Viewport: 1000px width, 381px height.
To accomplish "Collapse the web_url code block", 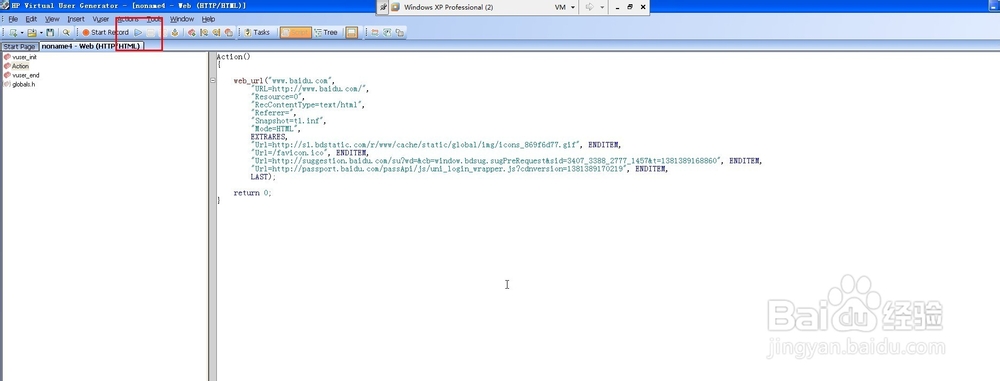I will pyautogui.click(x=212, y=80).
